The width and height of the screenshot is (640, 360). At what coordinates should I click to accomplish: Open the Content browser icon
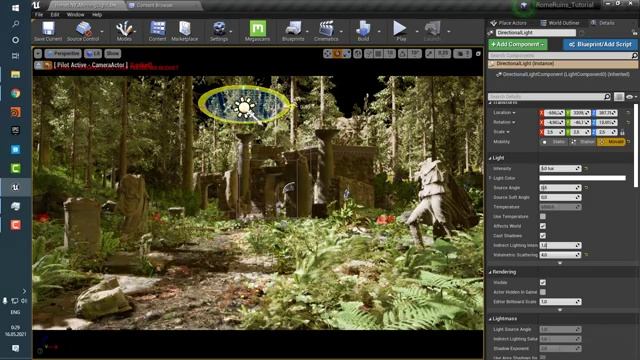click(x=158, y=31)
